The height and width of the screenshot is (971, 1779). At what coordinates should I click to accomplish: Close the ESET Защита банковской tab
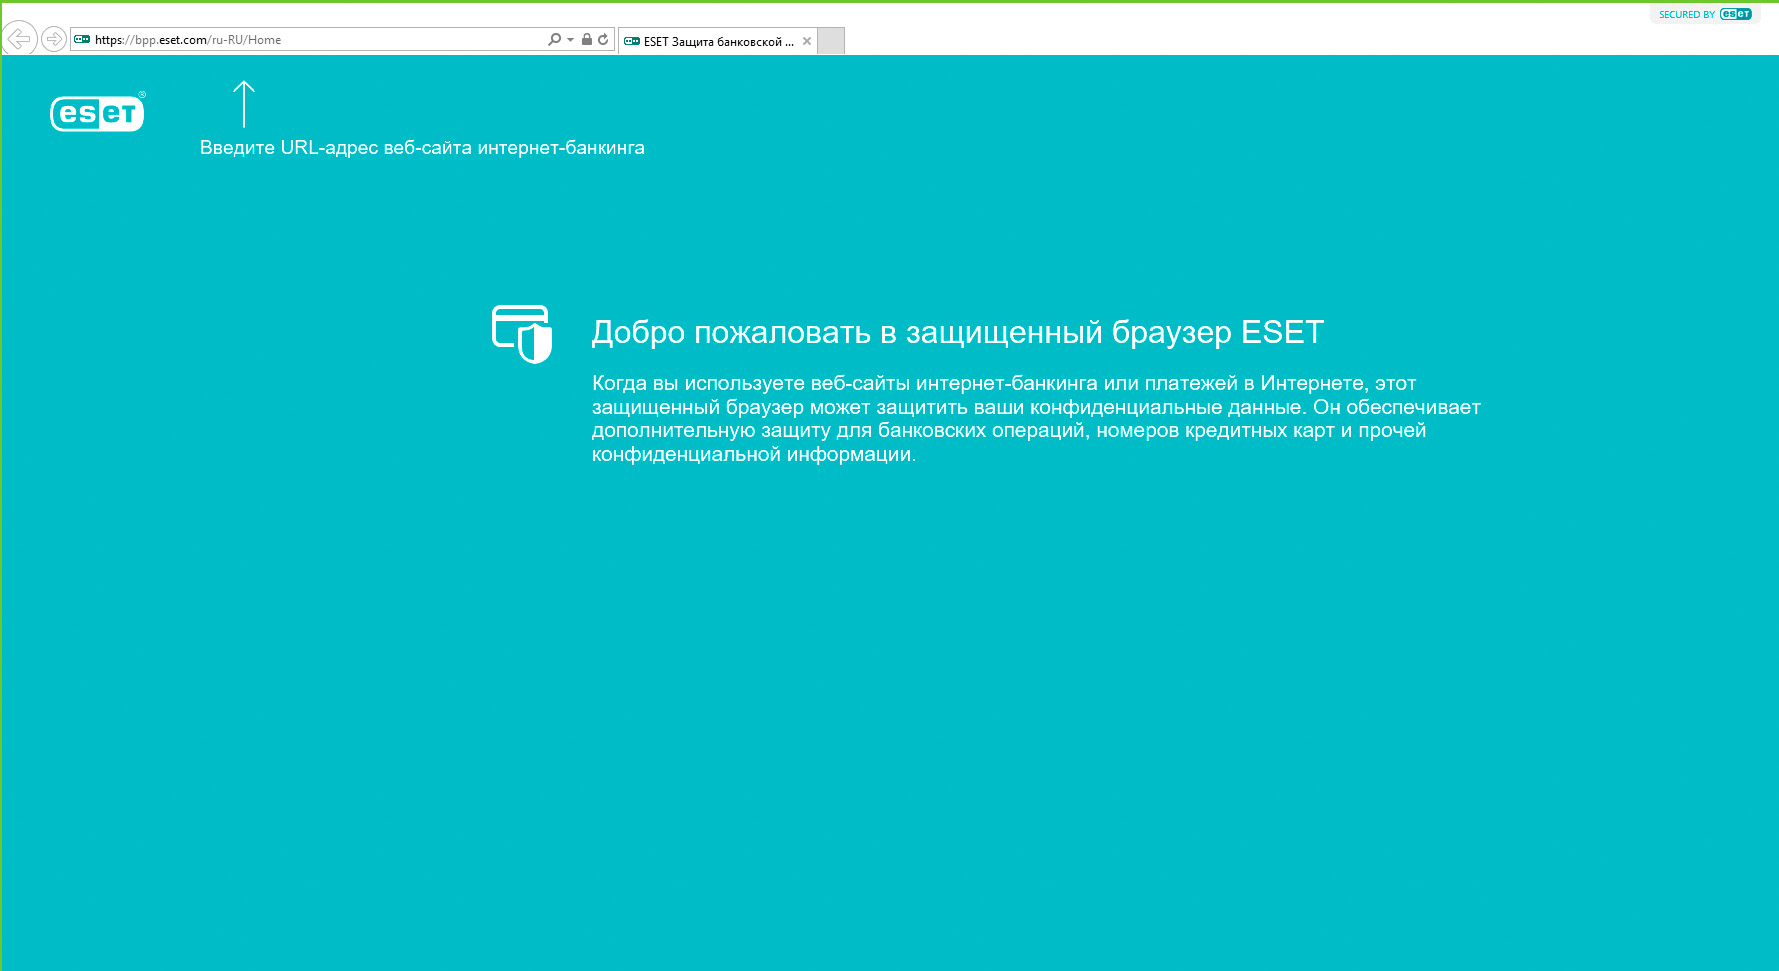tap(807, 41)
